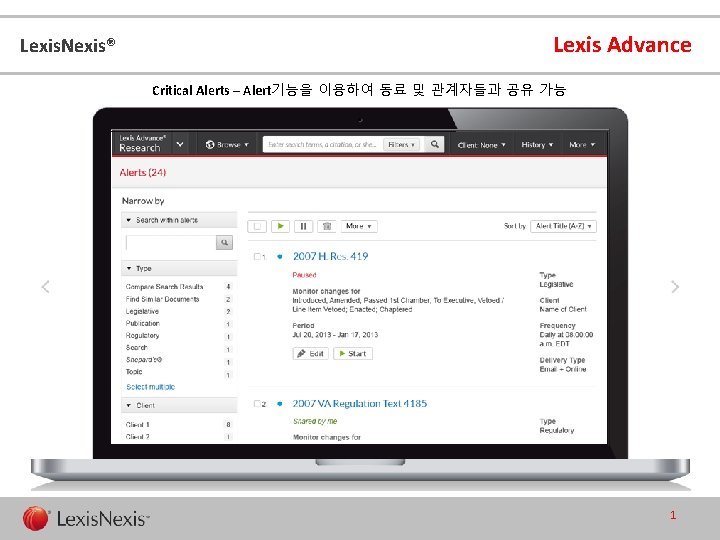Image resolution: width=720 pixels, height=540 pixels.
Task: Click the Lexis Advance Research logo
Action: pos(142,144)
